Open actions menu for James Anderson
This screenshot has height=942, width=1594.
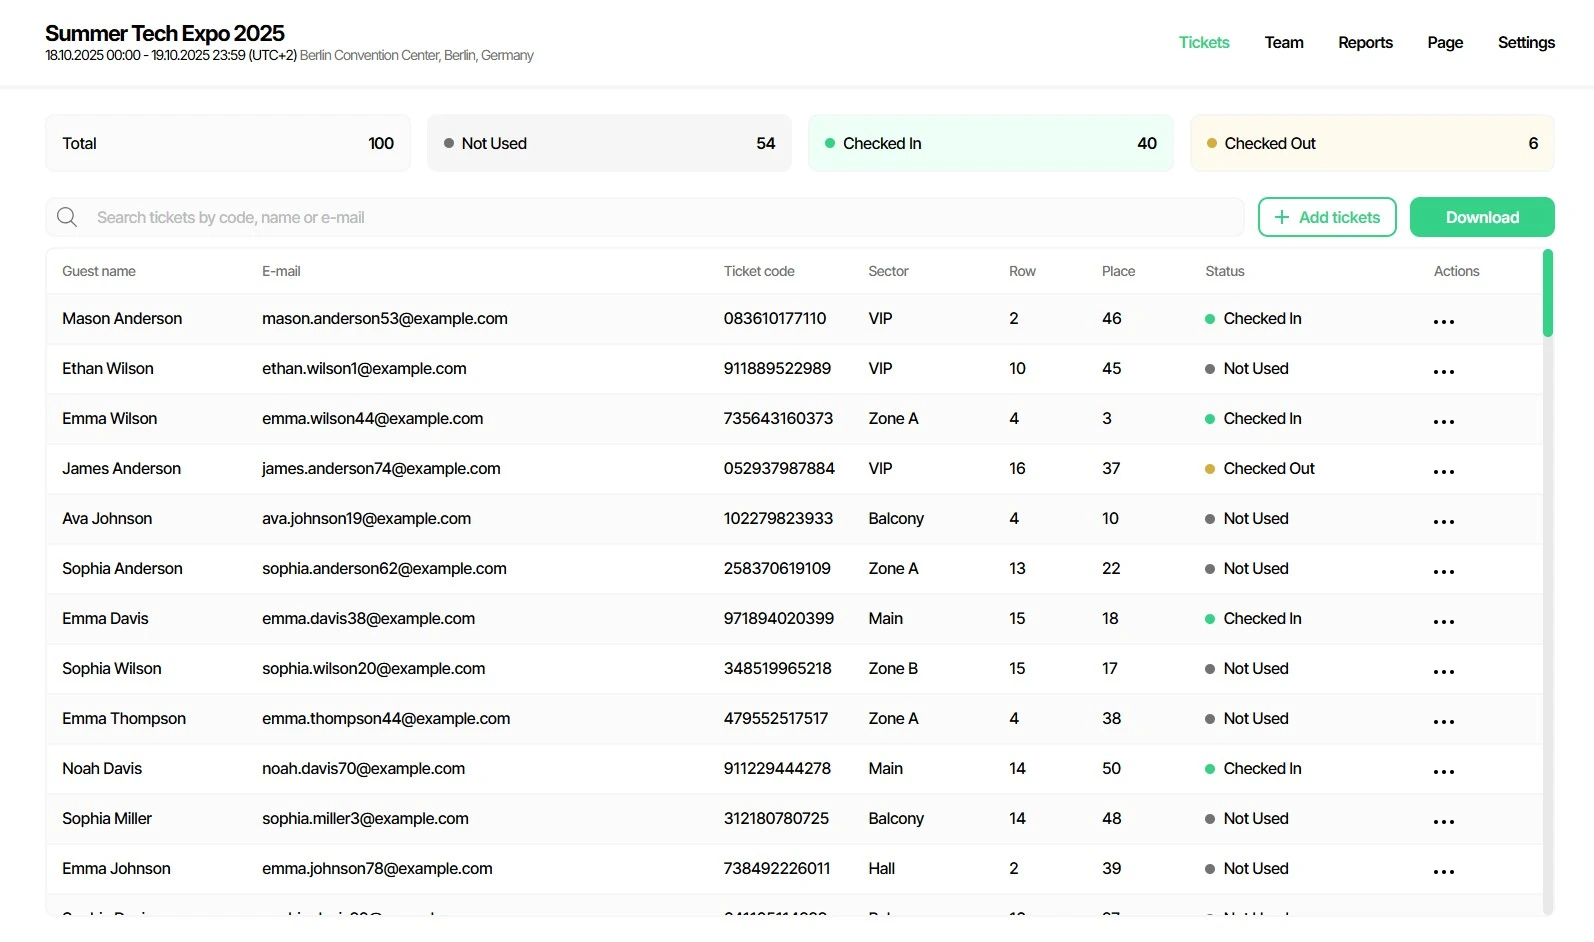pyautogui.click(x=1443, y=471)
